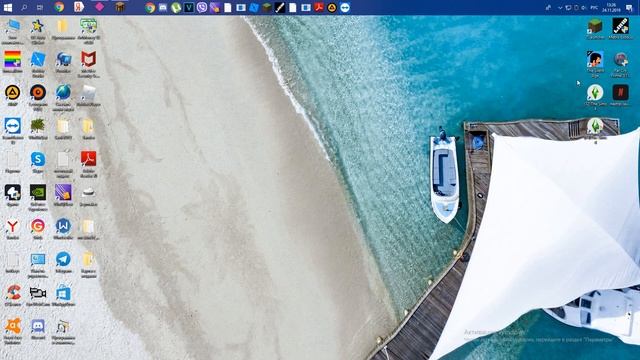
Task: Select the blue globe desktop shortcut
Action: click(x=63, y=97)
